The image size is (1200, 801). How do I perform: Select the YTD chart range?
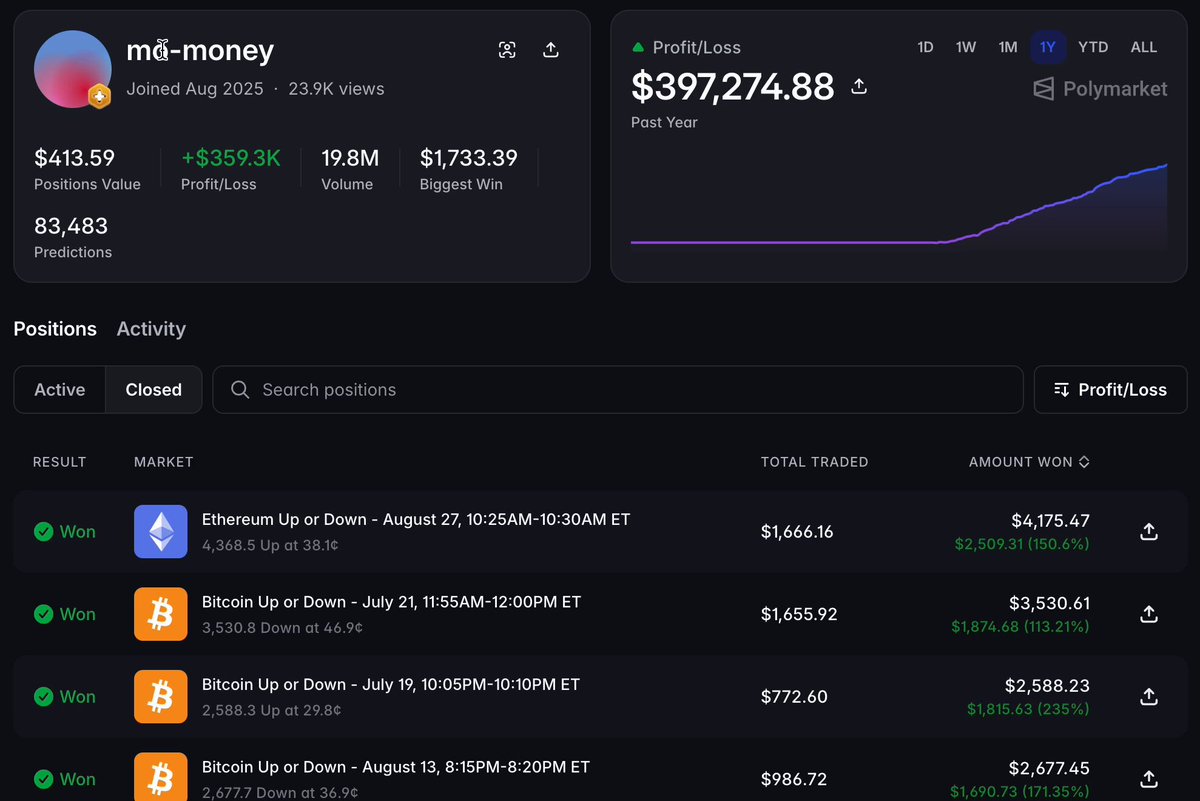coord(1093,47)
